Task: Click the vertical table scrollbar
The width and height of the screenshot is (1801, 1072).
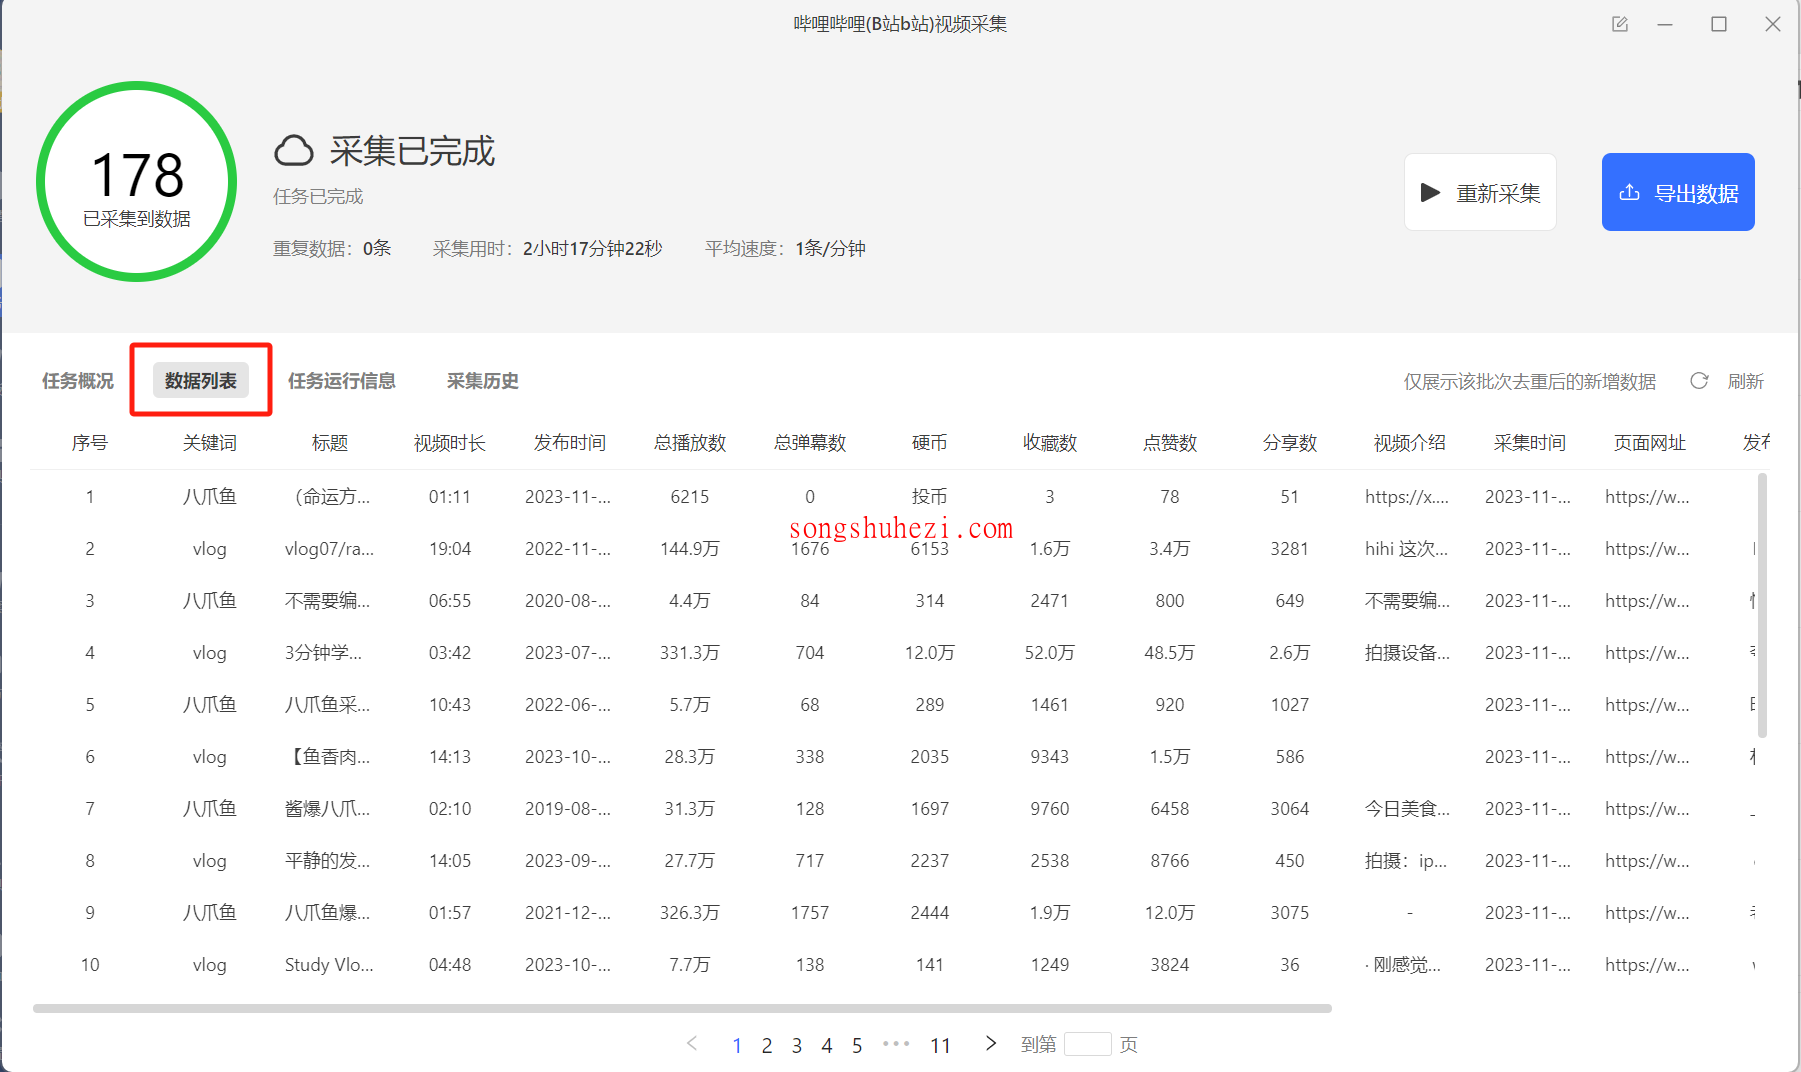Action: click(x=1762, y=605)
